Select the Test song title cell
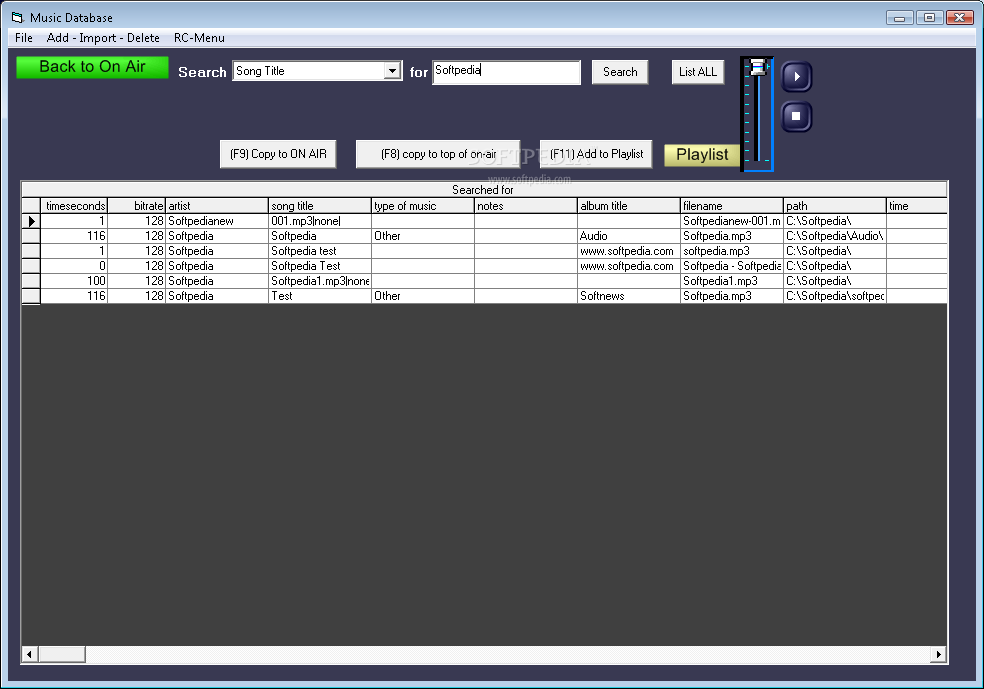Screen dimensions: 984x689 pyautogui.click(x=320, y=296)
